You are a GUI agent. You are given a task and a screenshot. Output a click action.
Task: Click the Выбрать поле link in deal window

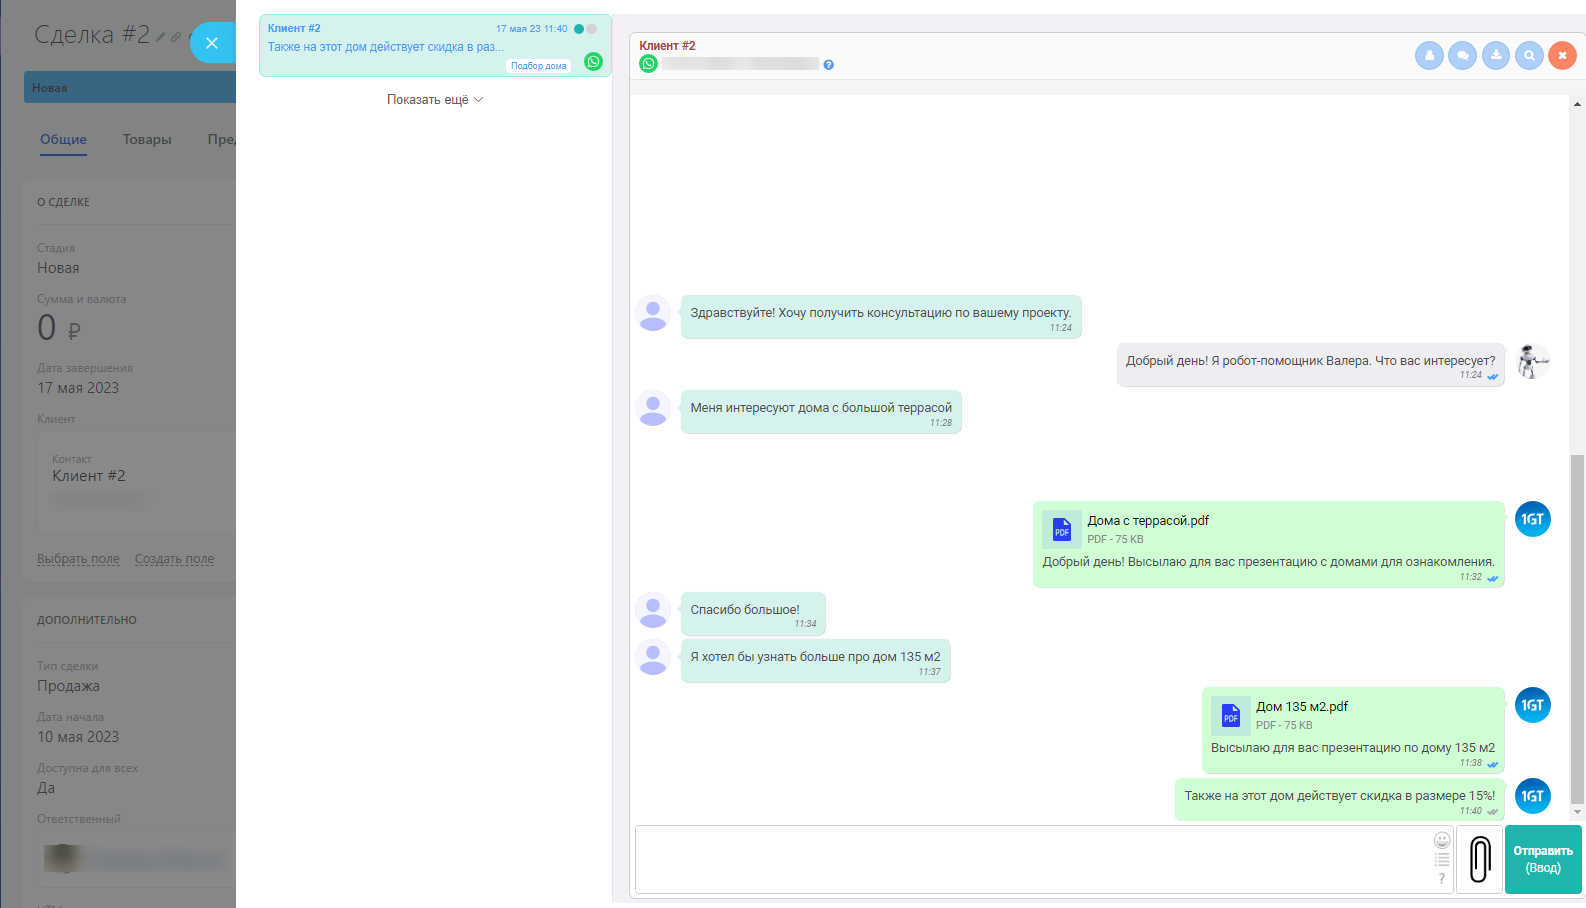tap(78, 559)
